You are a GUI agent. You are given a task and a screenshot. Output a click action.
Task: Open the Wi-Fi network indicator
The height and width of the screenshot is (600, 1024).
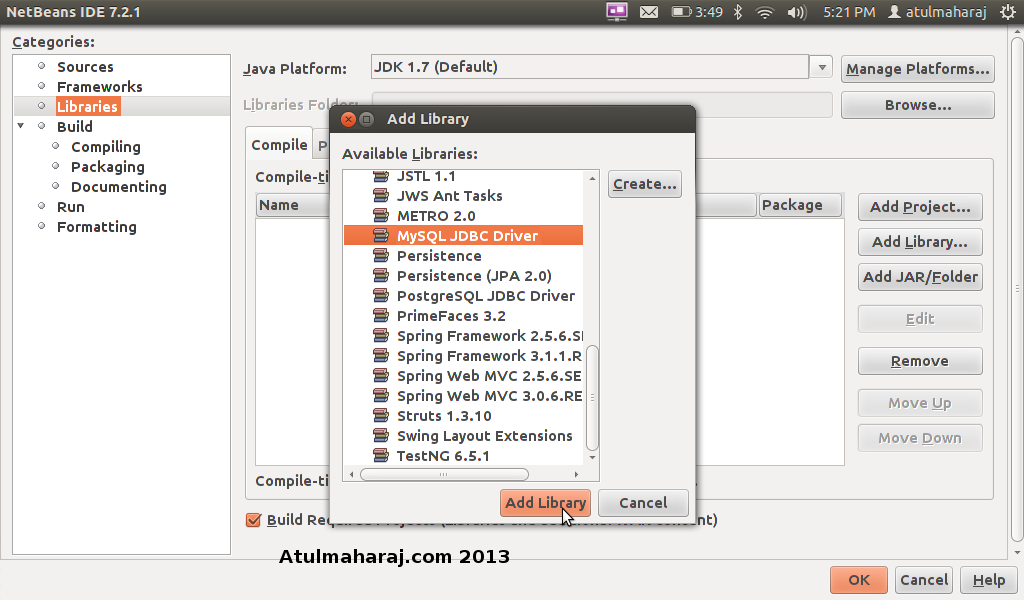(x=764, y=12)
